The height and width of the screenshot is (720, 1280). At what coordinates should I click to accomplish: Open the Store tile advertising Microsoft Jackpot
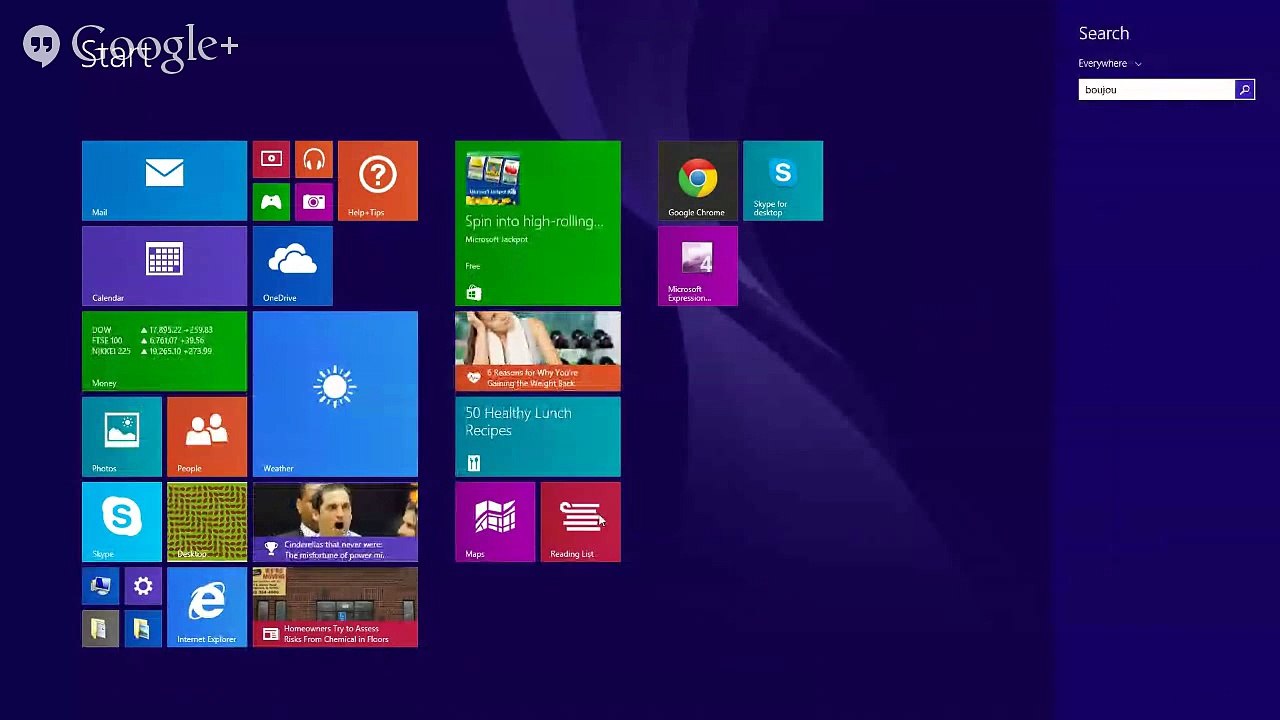(538, 223)
